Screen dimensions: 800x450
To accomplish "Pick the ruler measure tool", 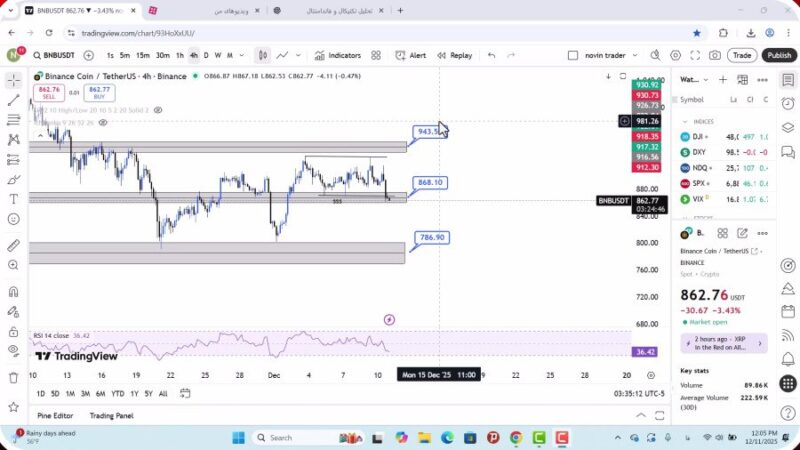I will click(13, 245).
